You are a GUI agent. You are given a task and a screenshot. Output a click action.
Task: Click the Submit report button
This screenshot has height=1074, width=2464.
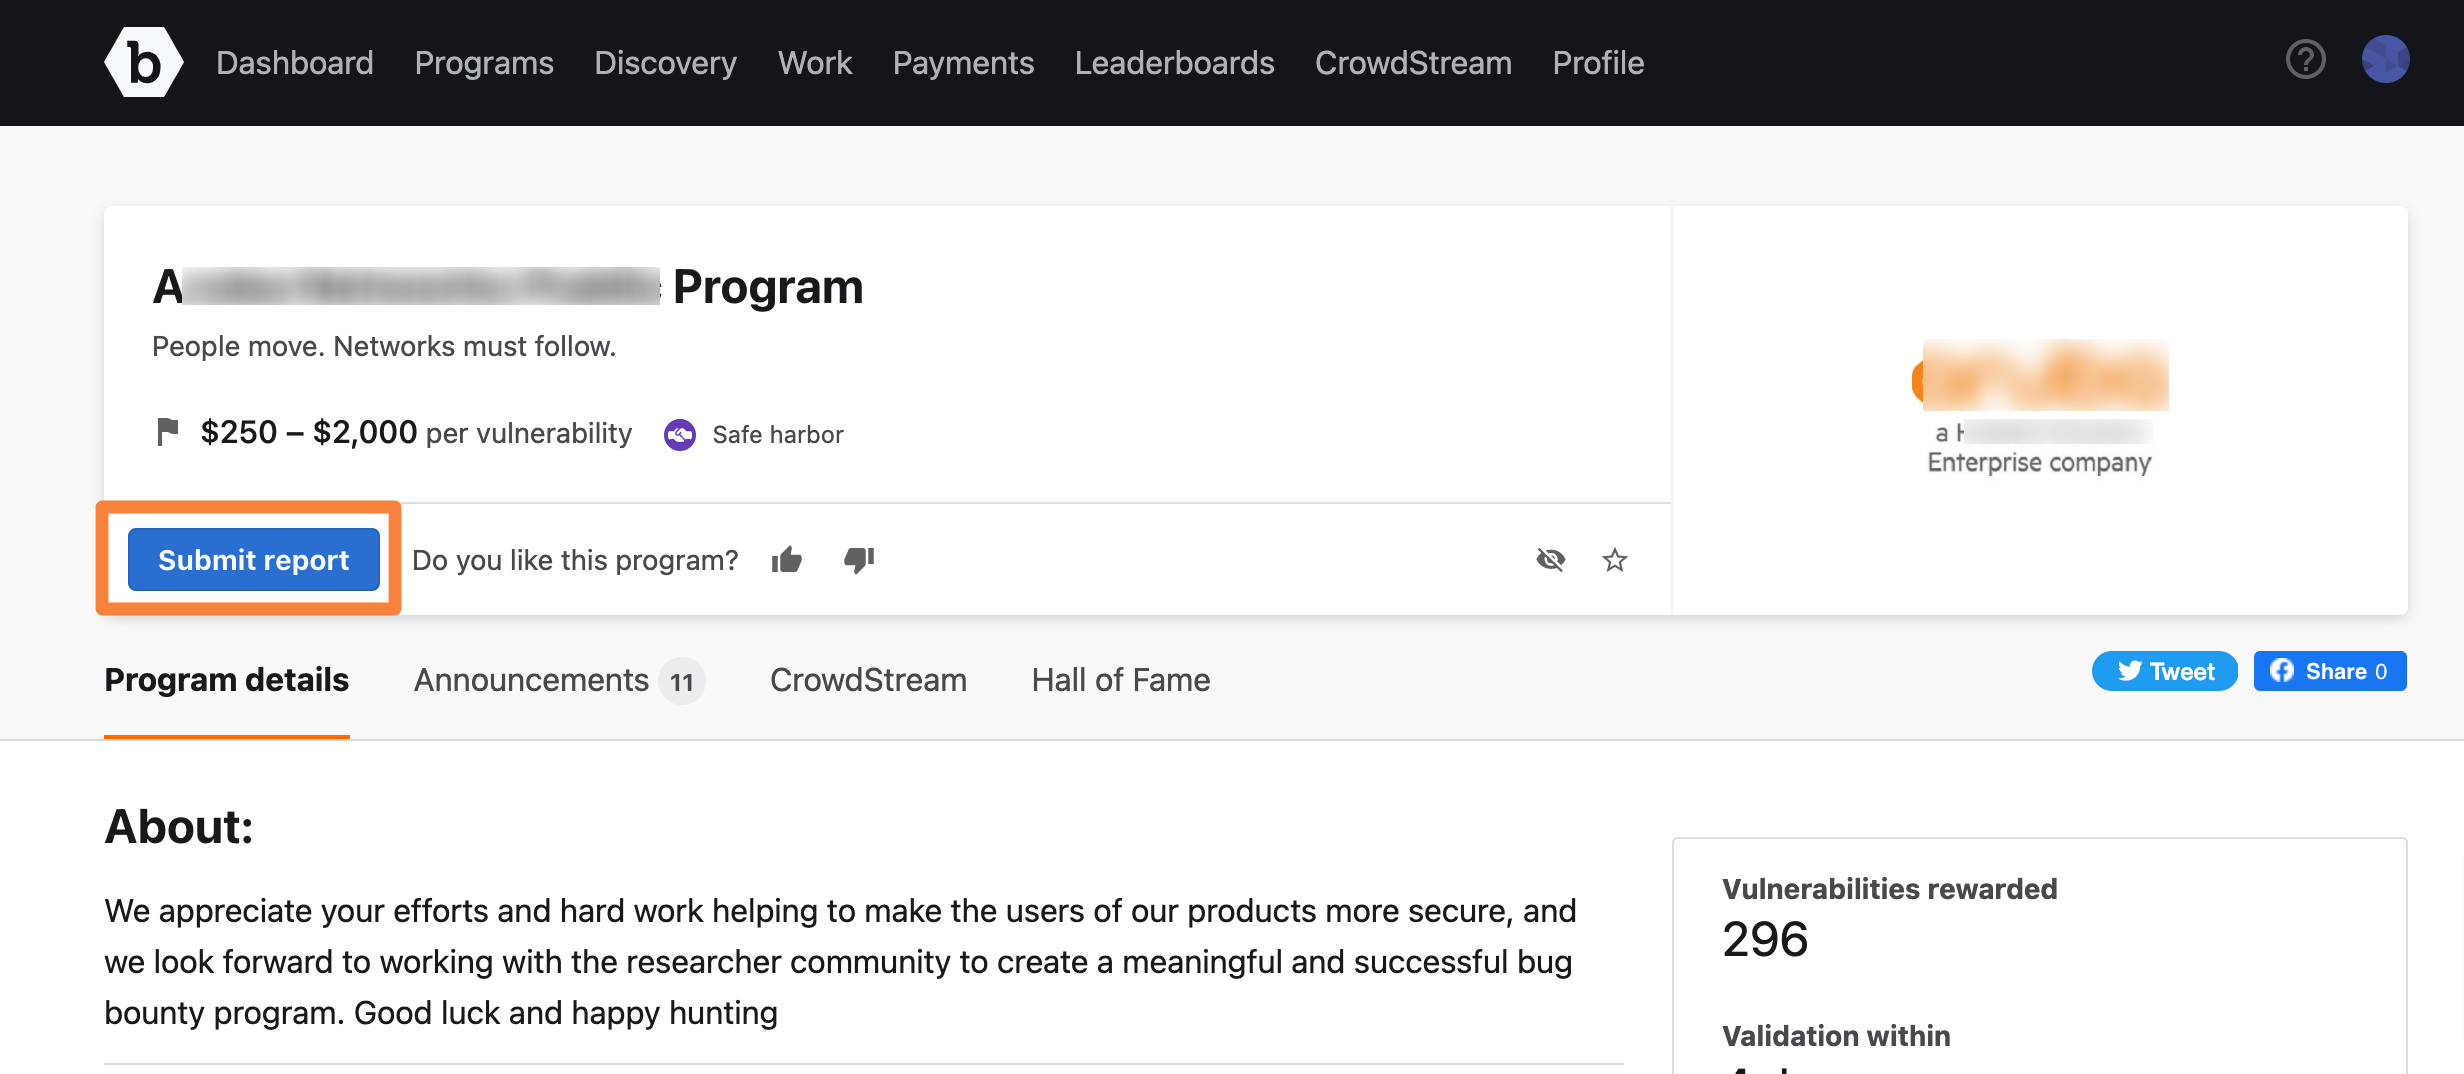click(x=253, y=559)
